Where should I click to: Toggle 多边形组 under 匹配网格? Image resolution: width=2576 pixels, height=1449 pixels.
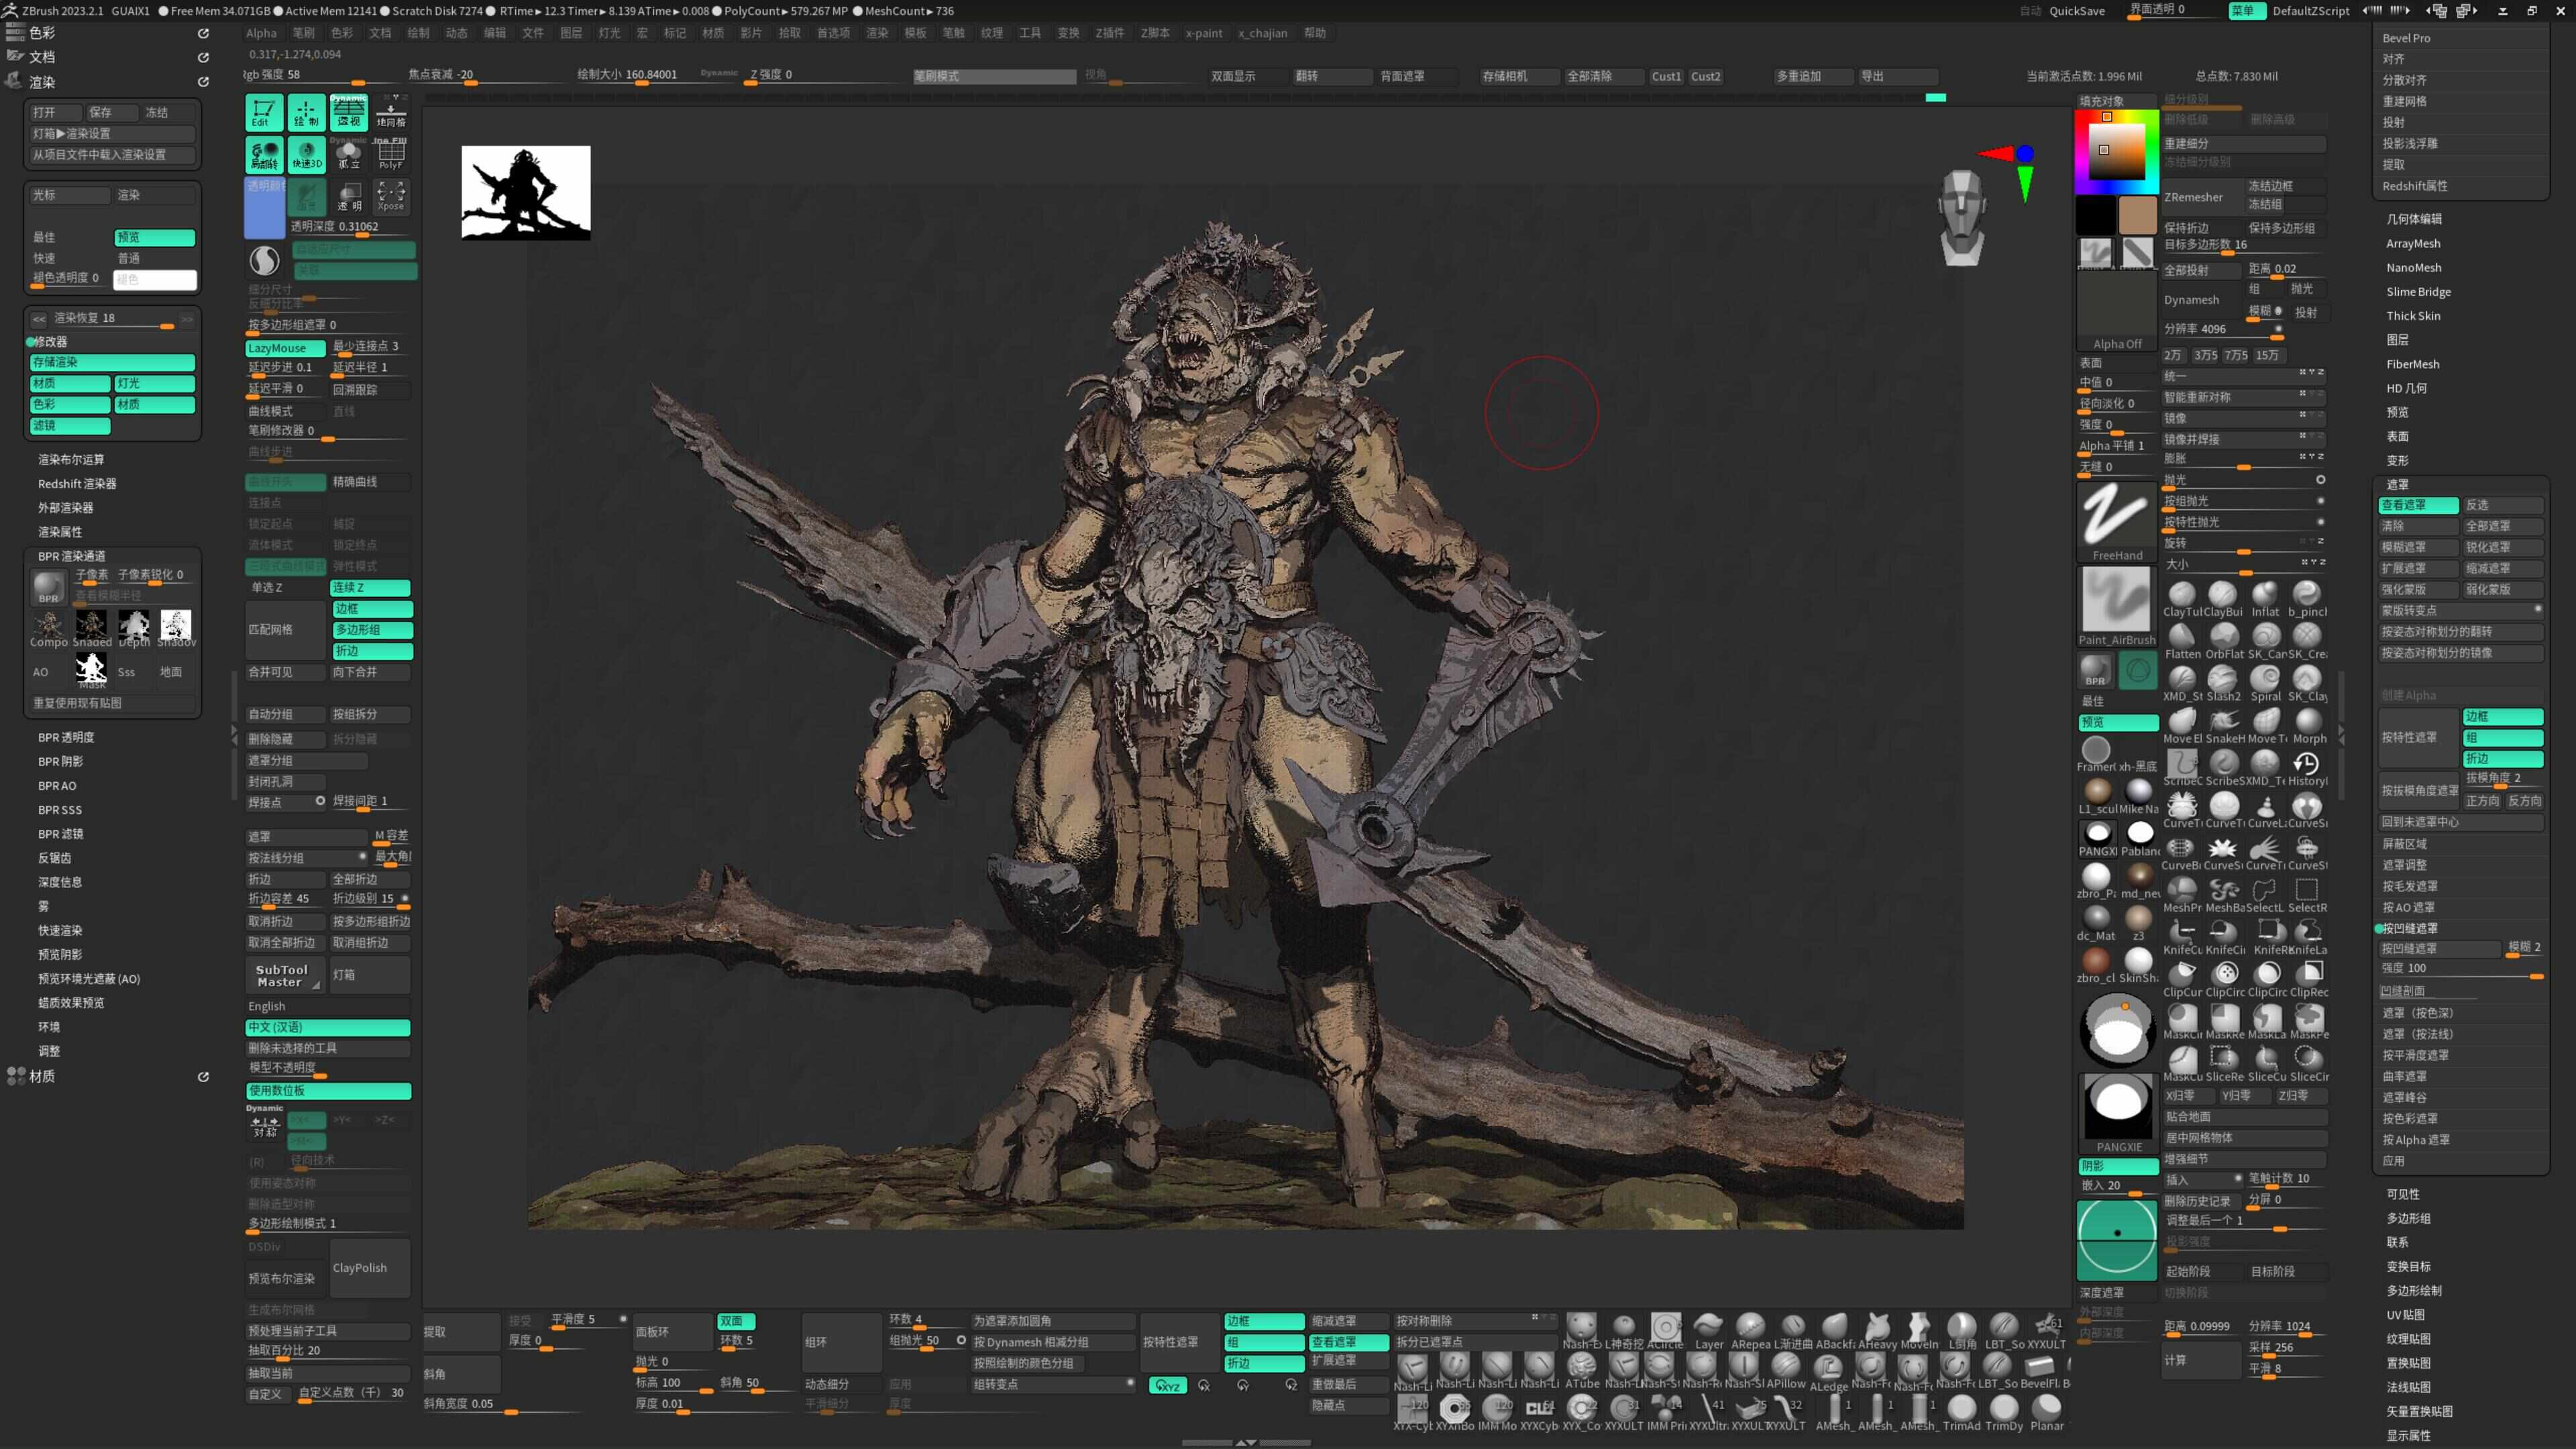372,629
